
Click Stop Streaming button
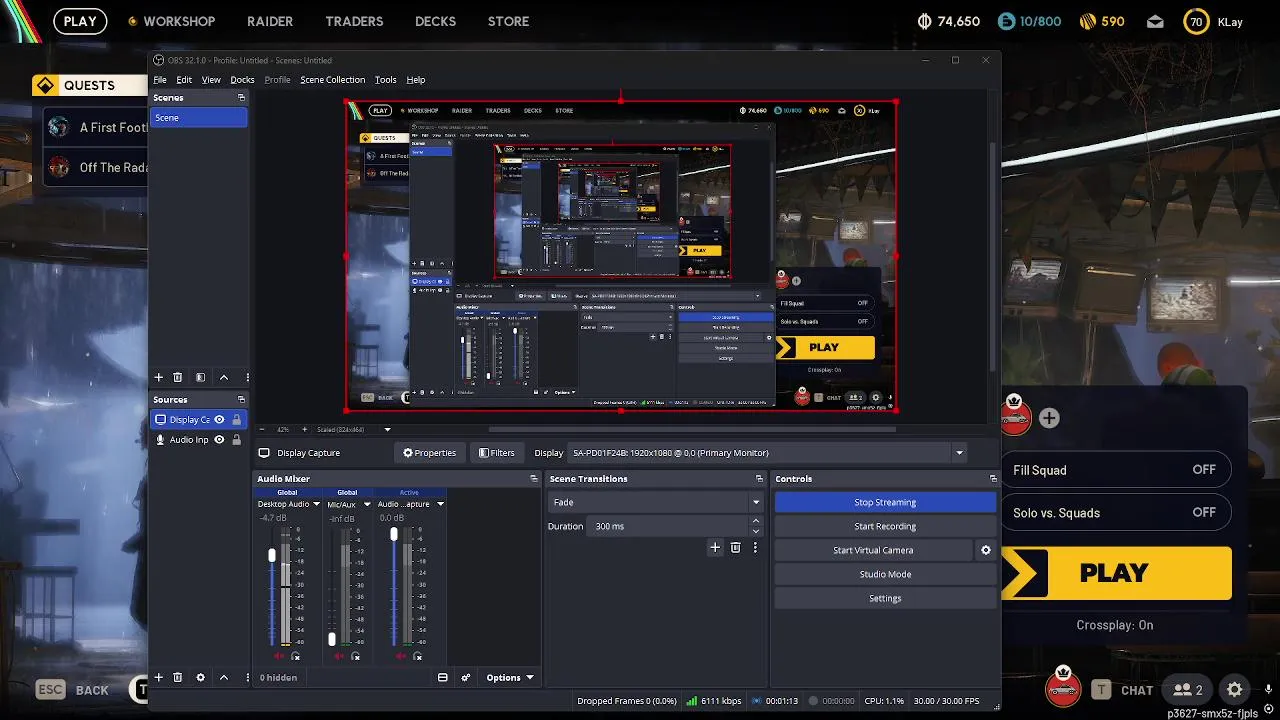885,502
